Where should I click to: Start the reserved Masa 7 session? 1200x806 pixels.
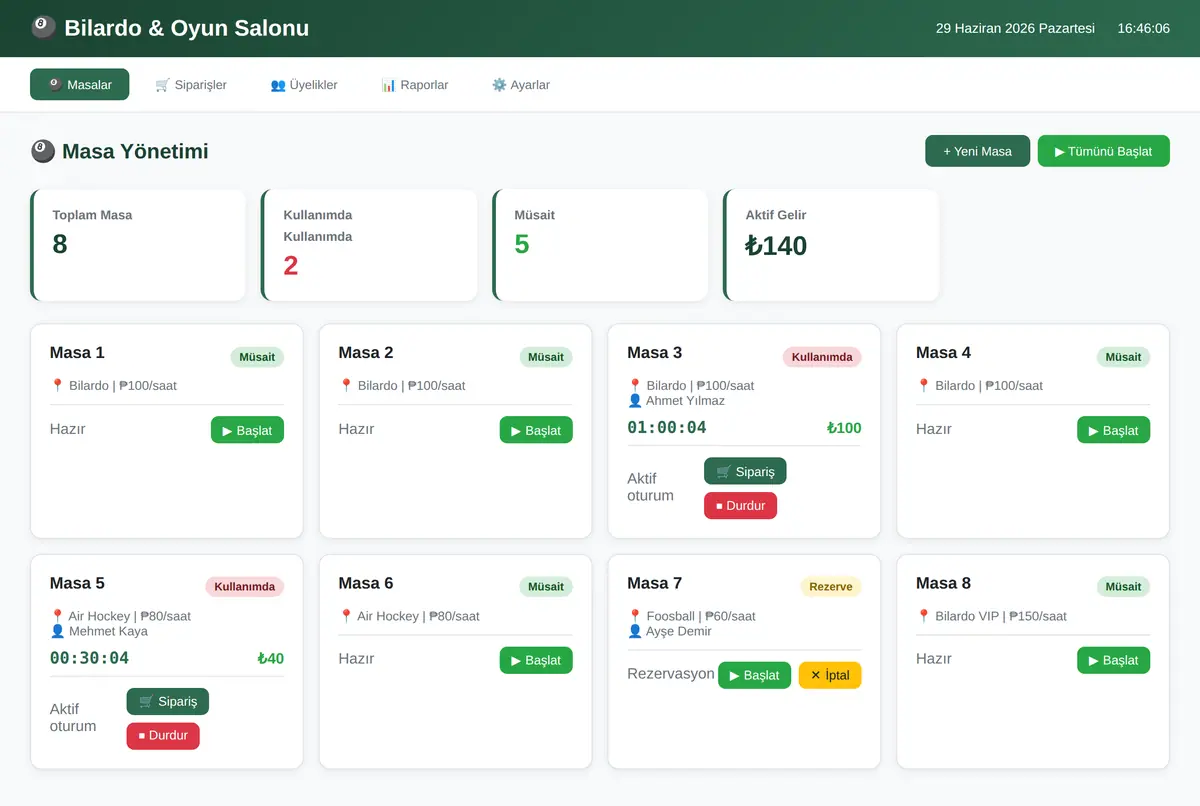(754, 675)
